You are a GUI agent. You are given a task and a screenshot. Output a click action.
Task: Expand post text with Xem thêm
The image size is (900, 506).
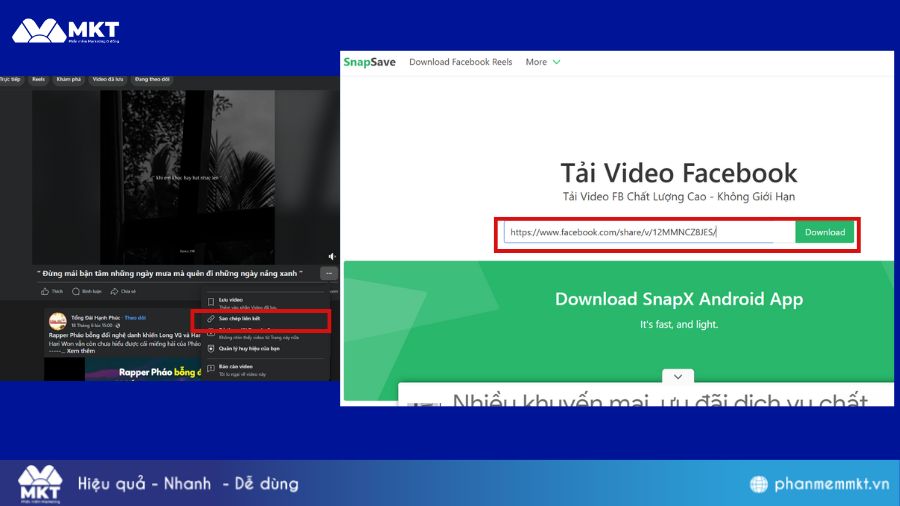coord(80,351)
